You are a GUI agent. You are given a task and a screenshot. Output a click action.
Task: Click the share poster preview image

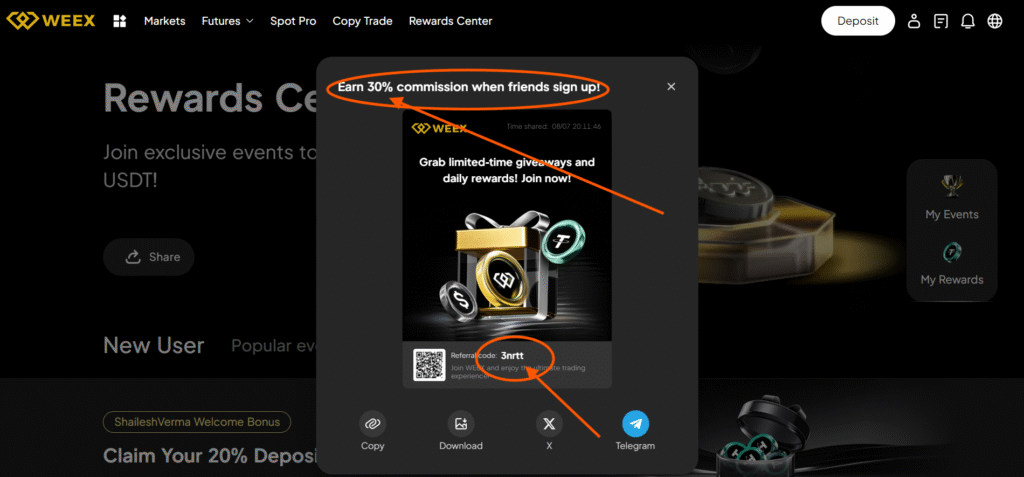(x=507, y=249)
